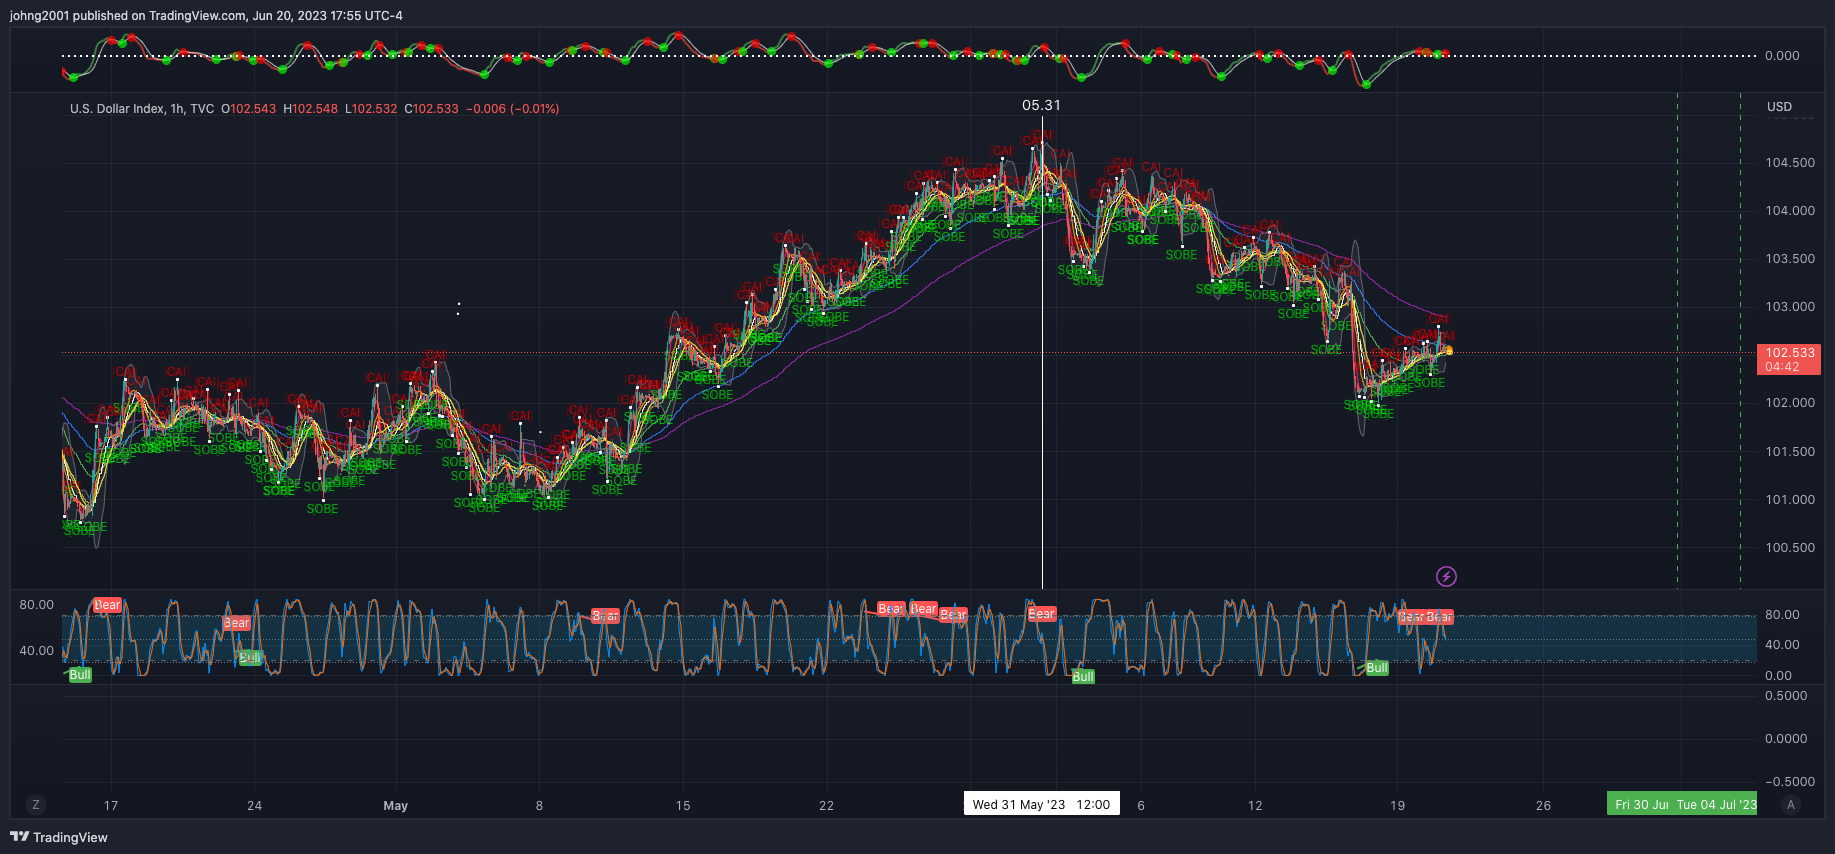1835x854 pixels.
Task: Click the open value O102.543
Action: point(249,108)
